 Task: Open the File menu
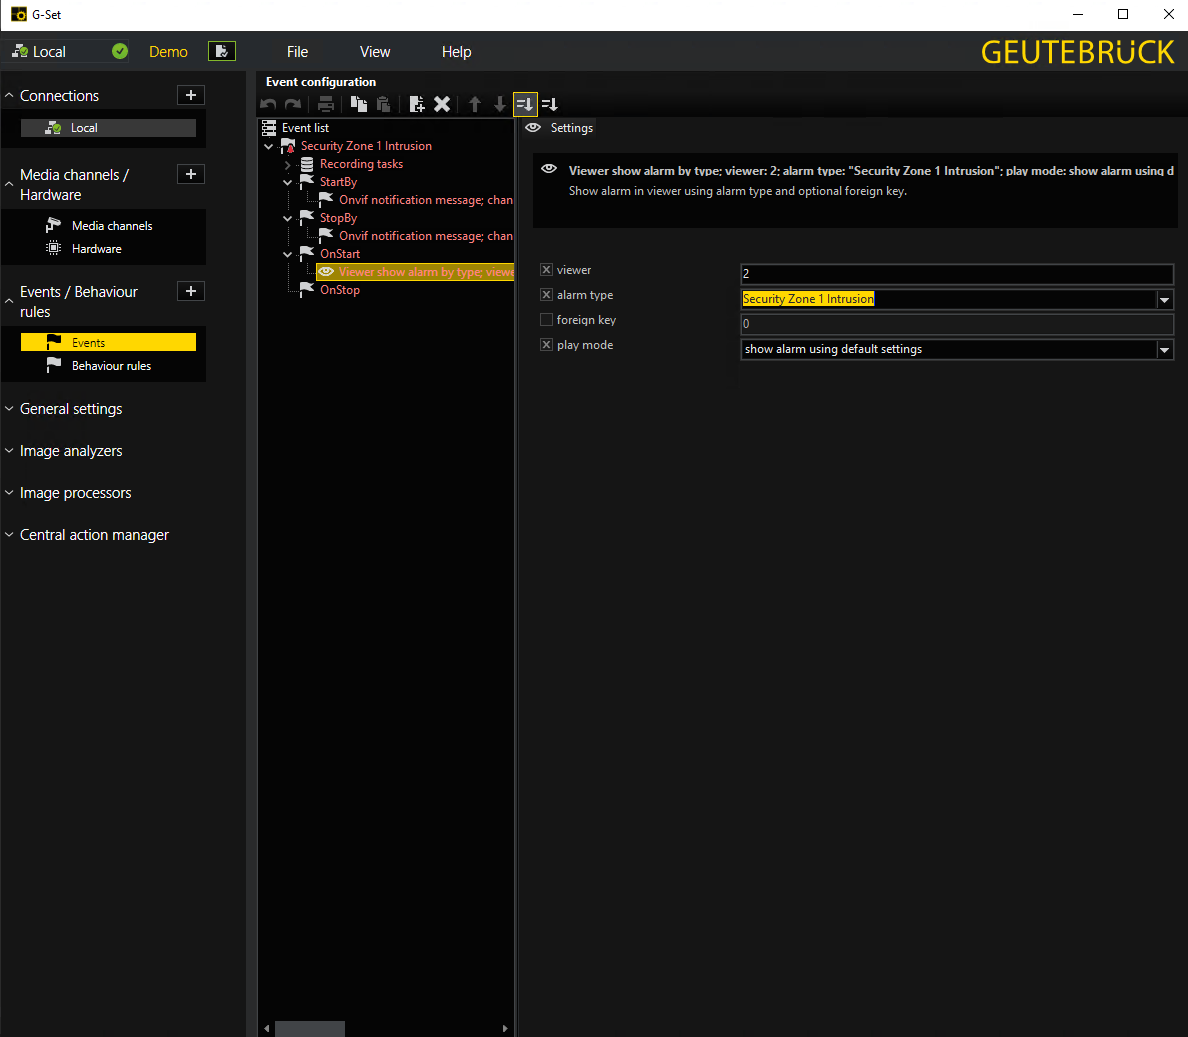297,52
